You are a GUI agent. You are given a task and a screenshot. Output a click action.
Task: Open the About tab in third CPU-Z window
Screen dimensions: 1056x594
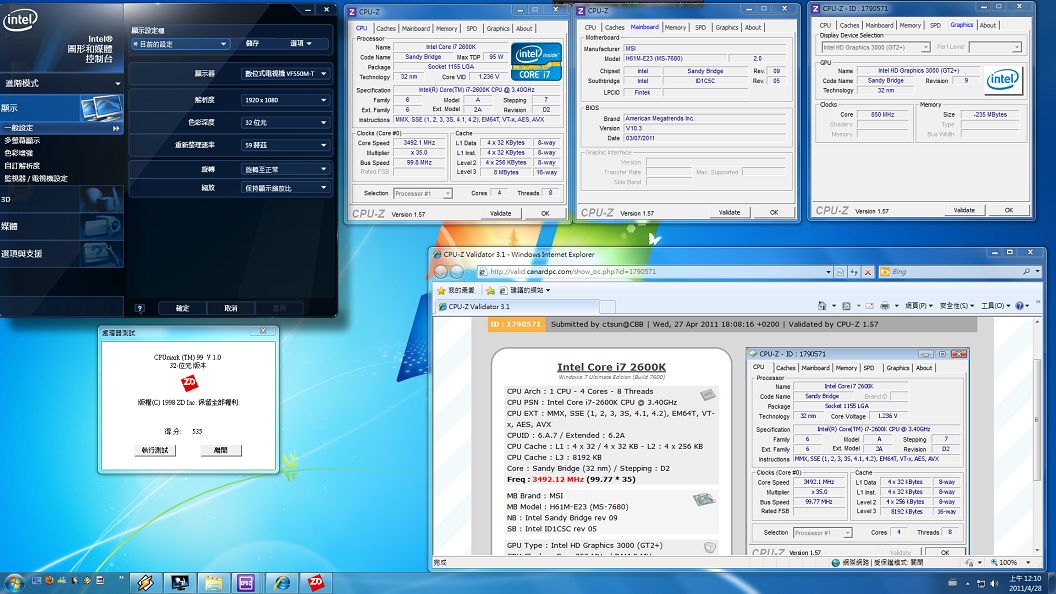click(988, 25)
